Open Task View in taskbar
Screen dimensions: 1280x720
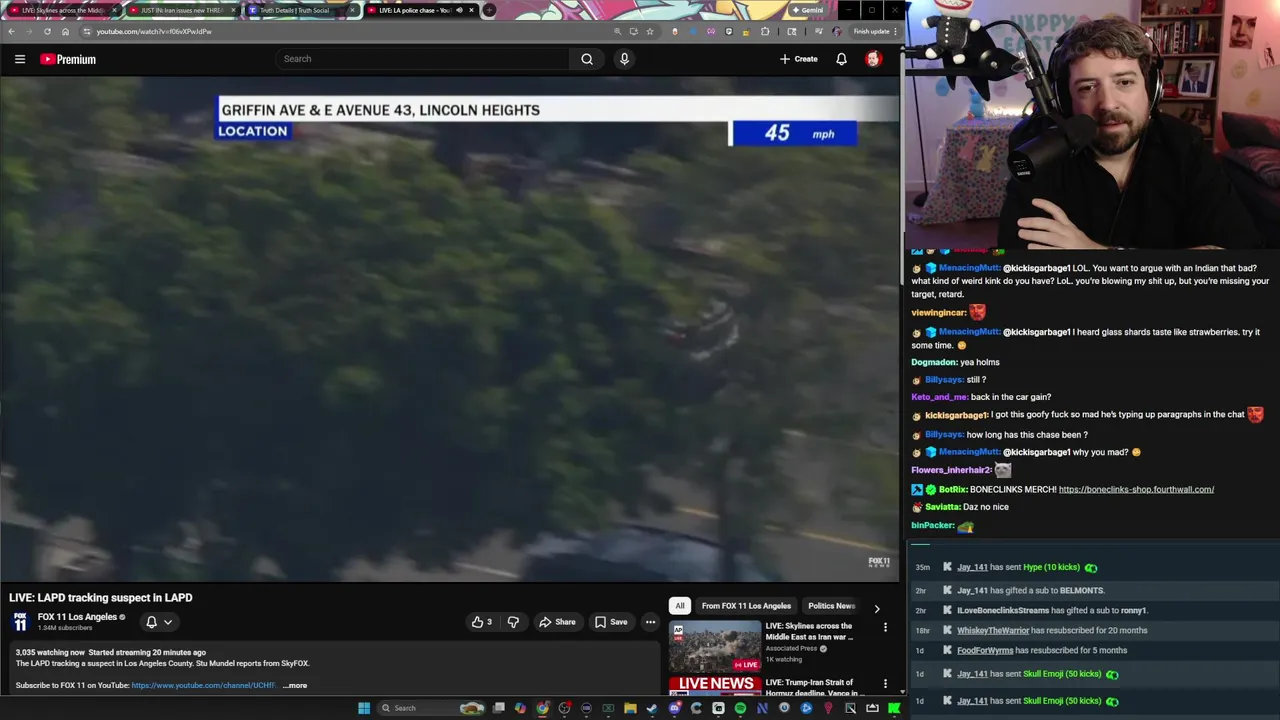[x=499, y=708]
